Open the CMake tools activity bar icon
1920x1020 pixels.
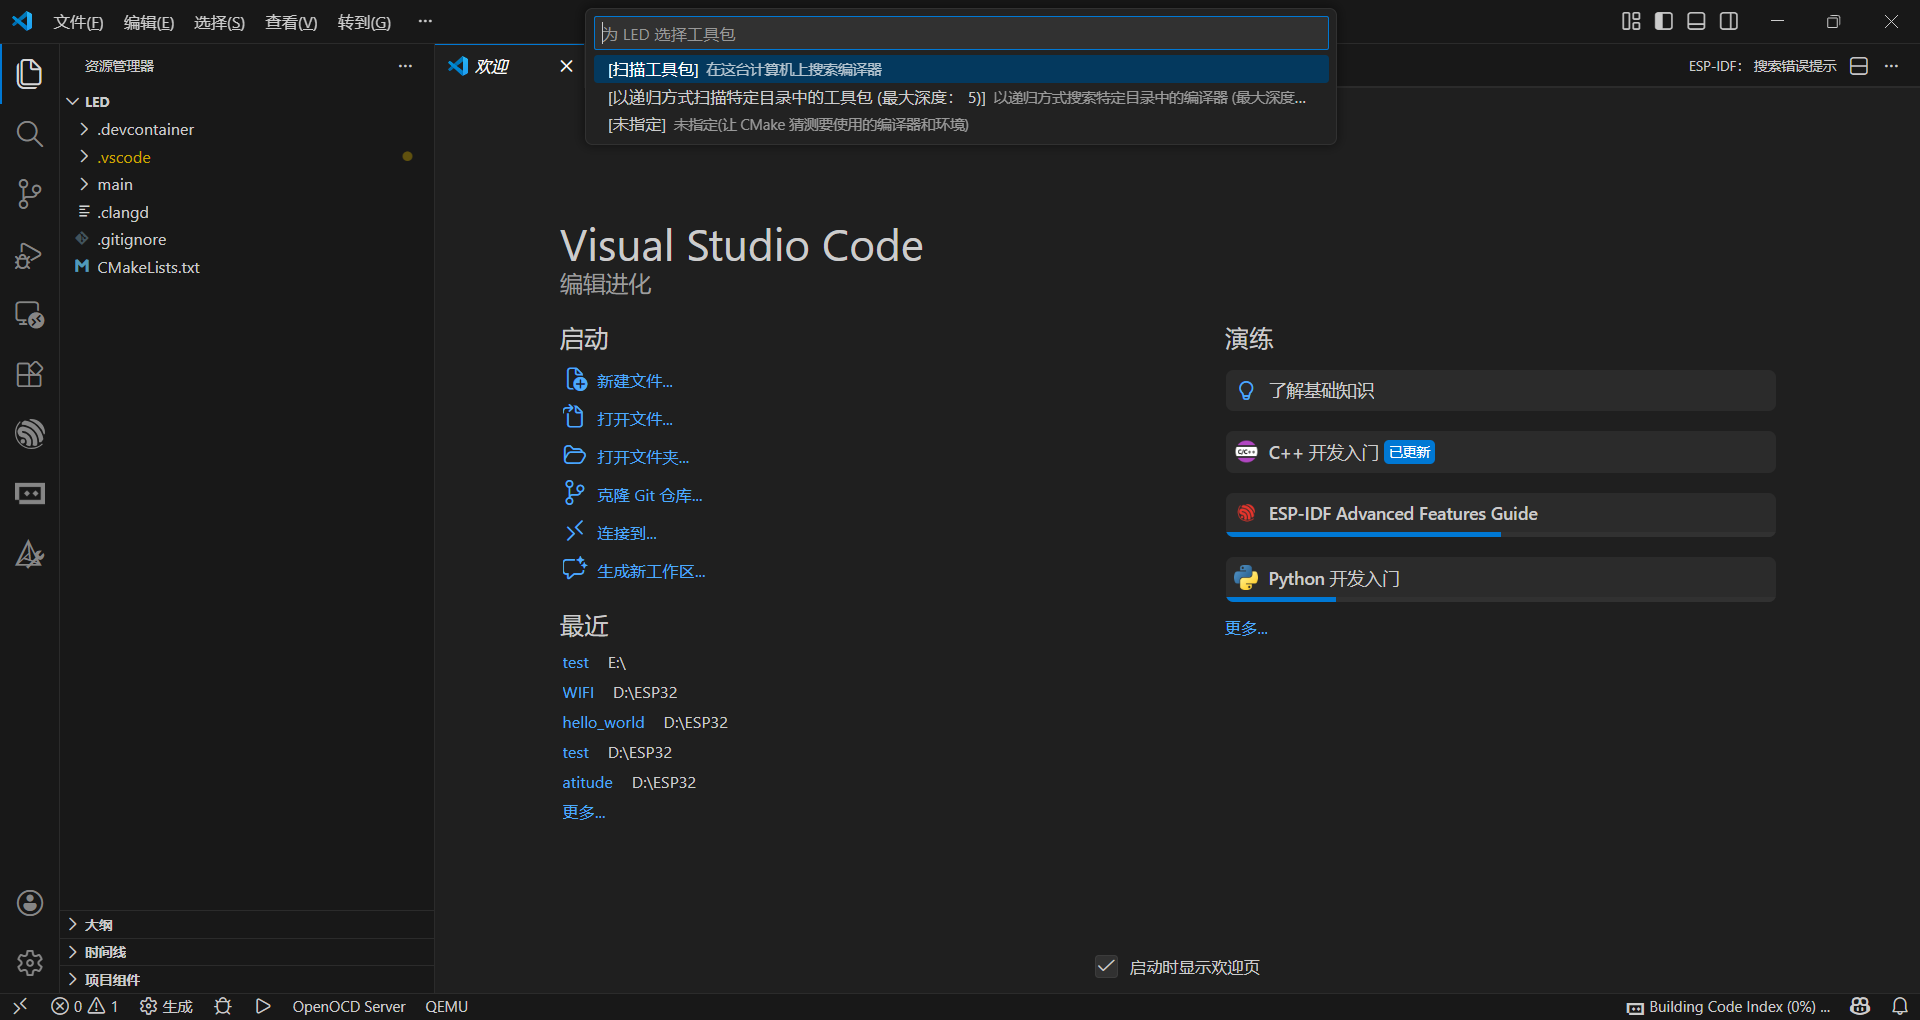(29, 554)
